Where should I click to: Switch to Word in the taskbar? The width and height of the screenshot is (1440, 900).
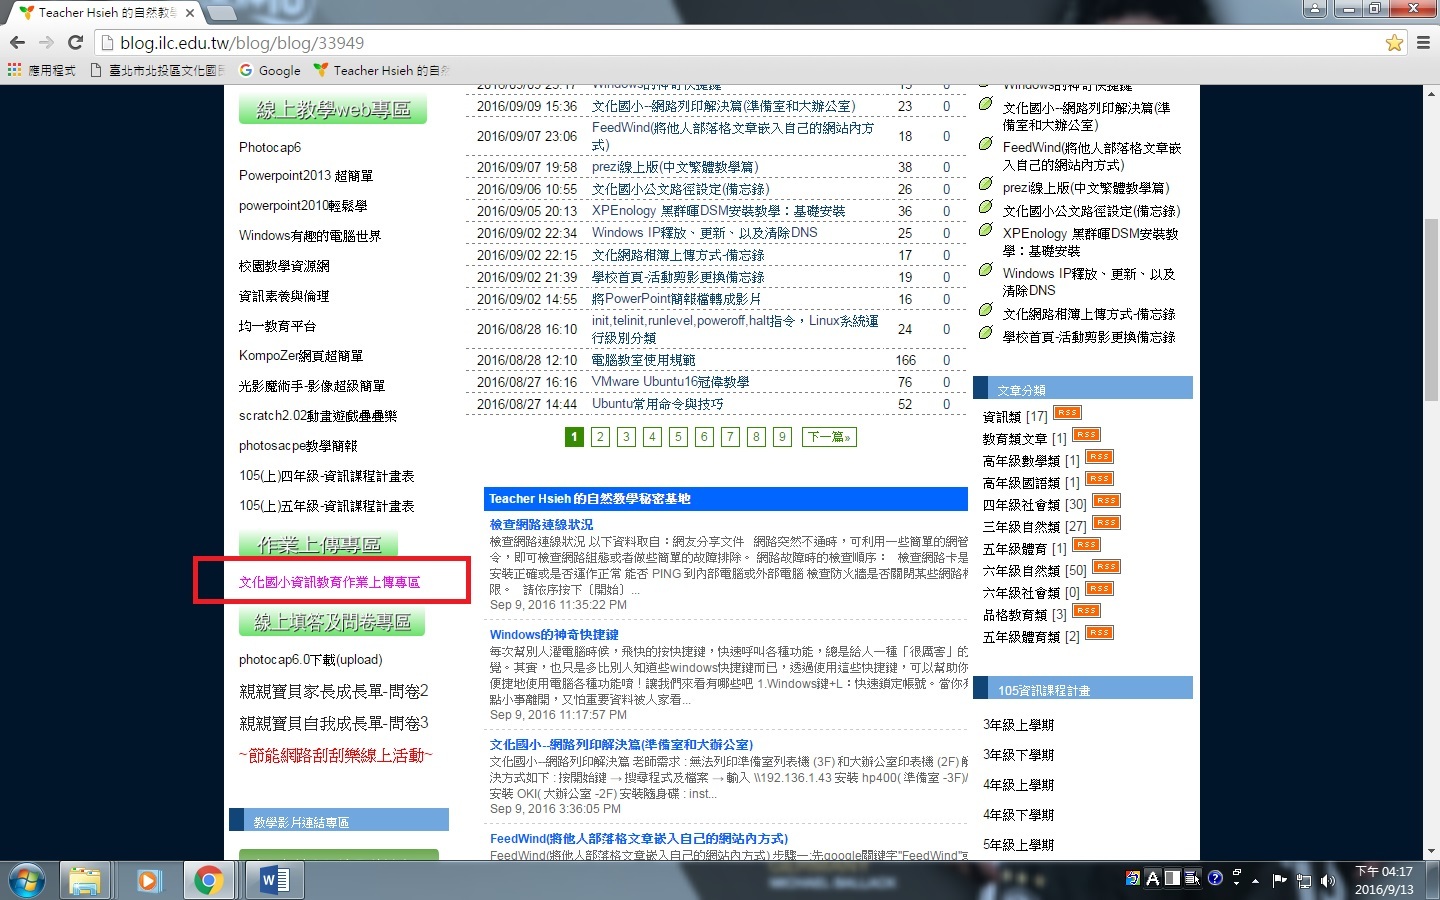pos(273,880)
